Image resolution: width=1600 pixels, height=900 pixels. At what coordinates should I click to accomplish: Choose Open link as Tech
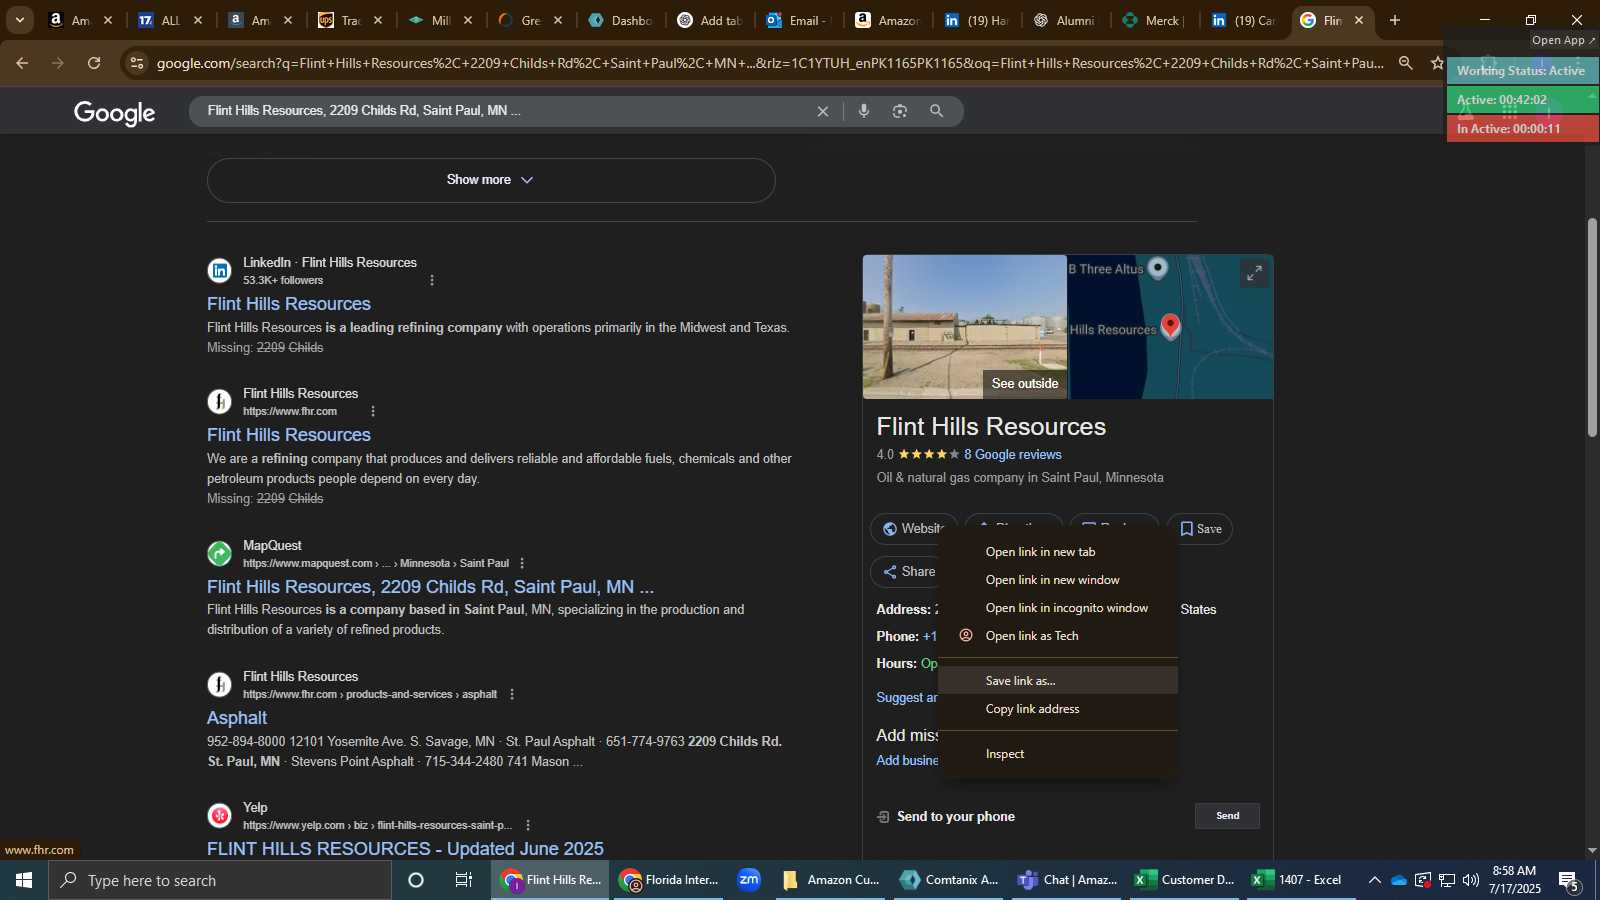tap(1058, 636)
